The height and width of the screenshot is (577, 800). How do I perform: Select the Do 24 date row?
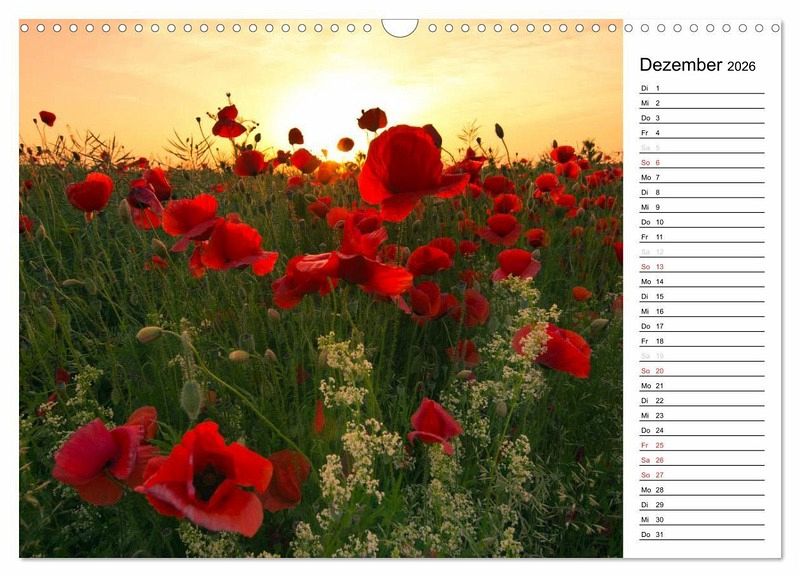(x=702, y=430)
